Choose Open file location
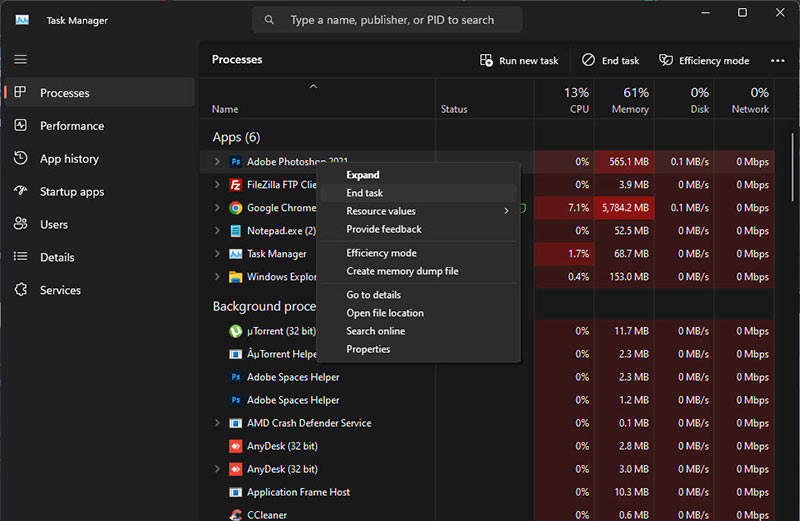The image size is (800, 521). pyautogui.click(x=418, y=313)
